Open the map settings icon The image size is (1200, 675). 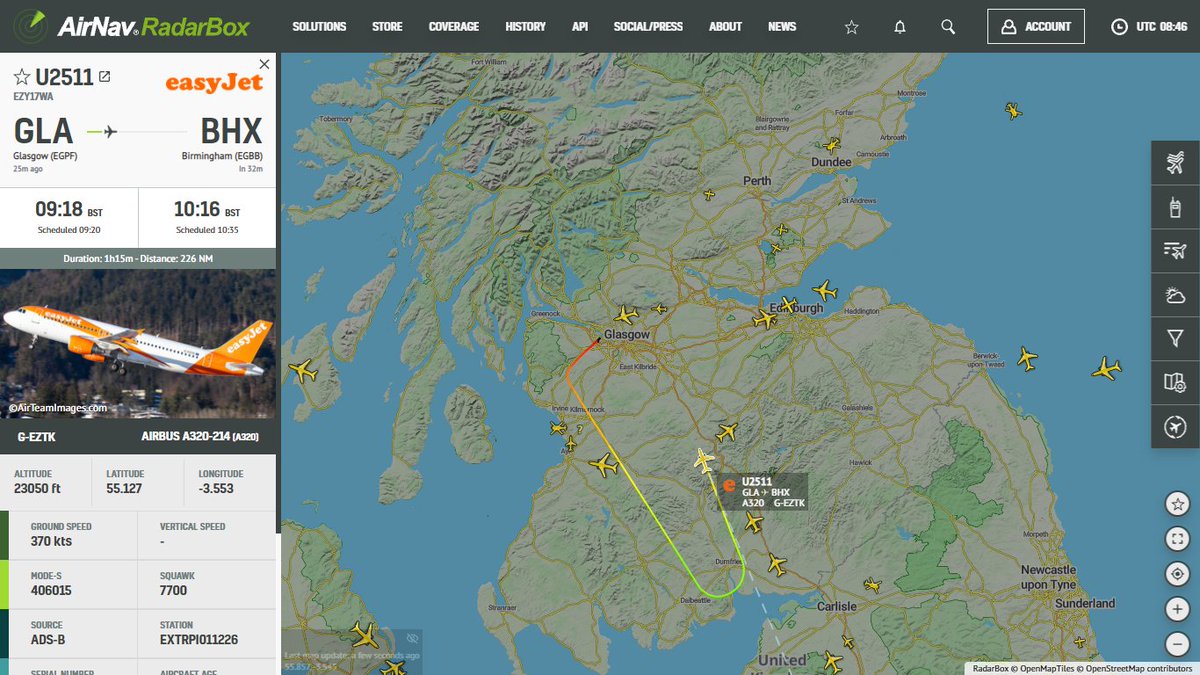point(1175,382)
